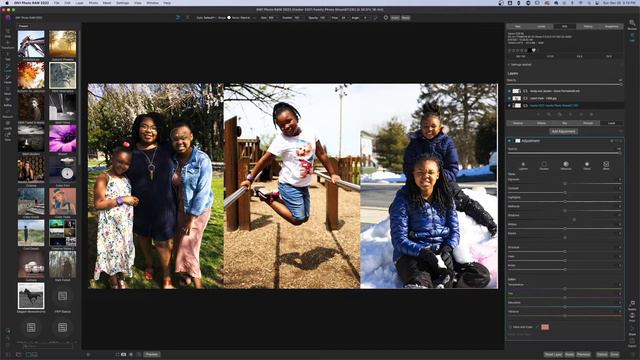Open the Sky tab
Viewport: 640px width, 360px height.
[565, 123]
